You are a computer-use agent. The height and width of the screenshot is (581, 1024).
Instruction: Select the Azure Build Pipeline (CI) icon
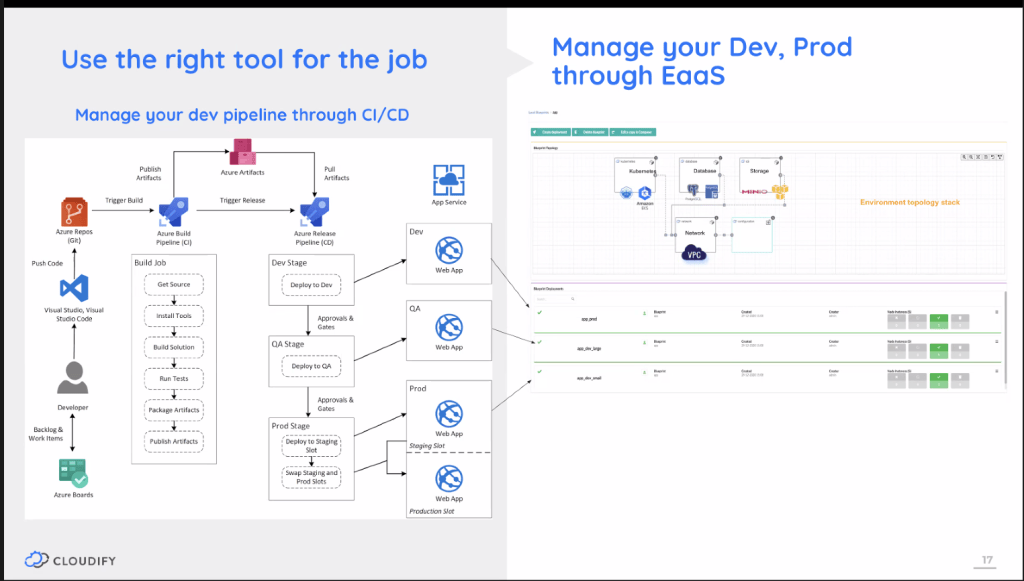click(173, 213)
